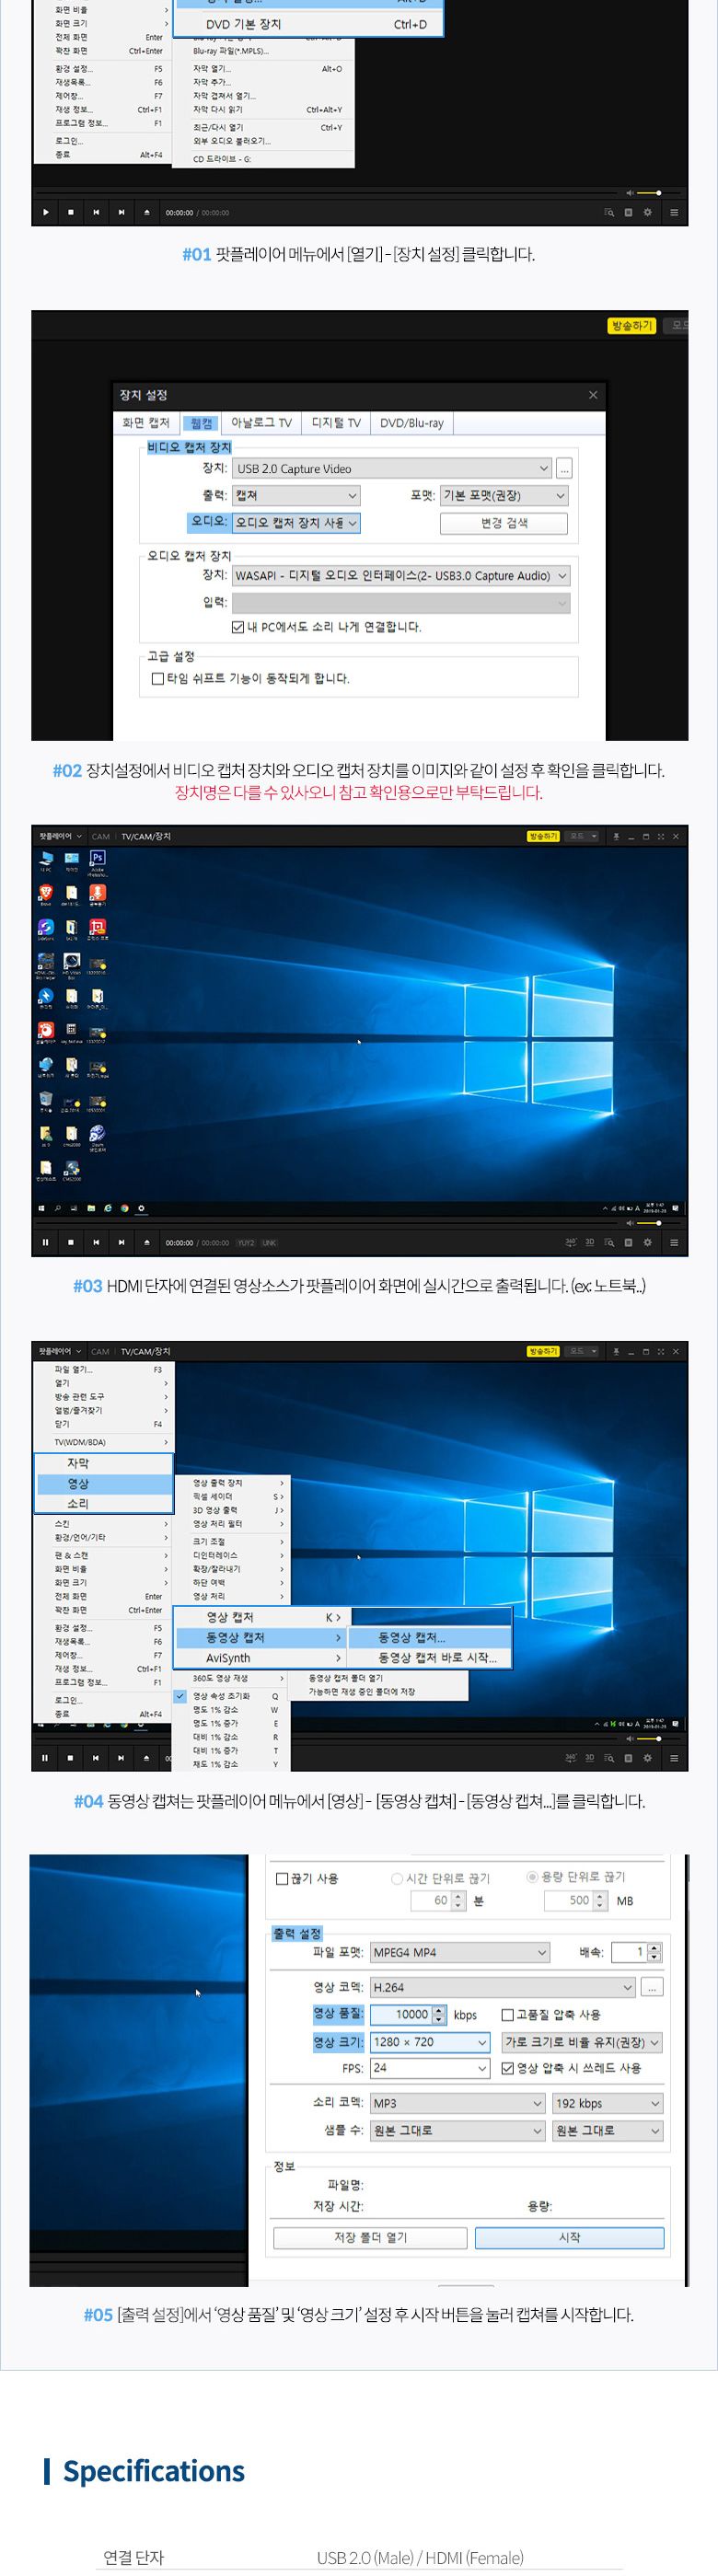Open the 오디오 캡쳐 장치 사용 dropdown
Screen dimensions: 718x2576
[x=296, y=522]
